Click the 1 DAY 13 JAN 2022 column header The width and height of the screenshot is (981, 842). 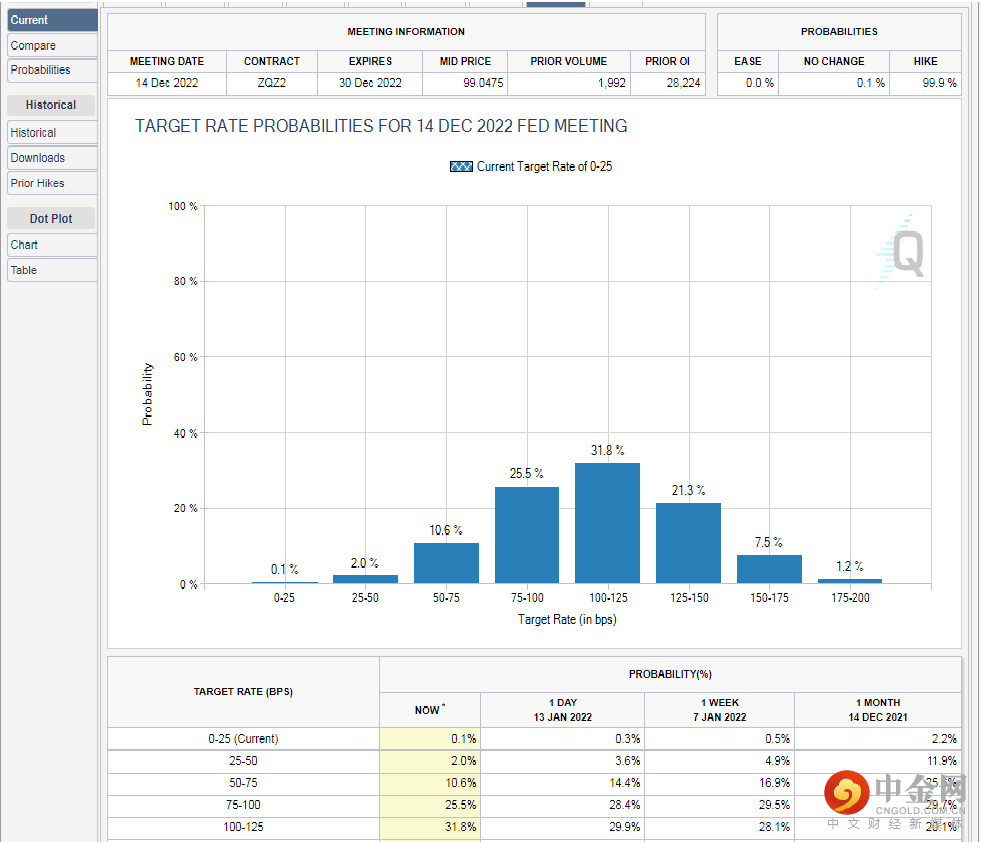(x=562, y=710)
